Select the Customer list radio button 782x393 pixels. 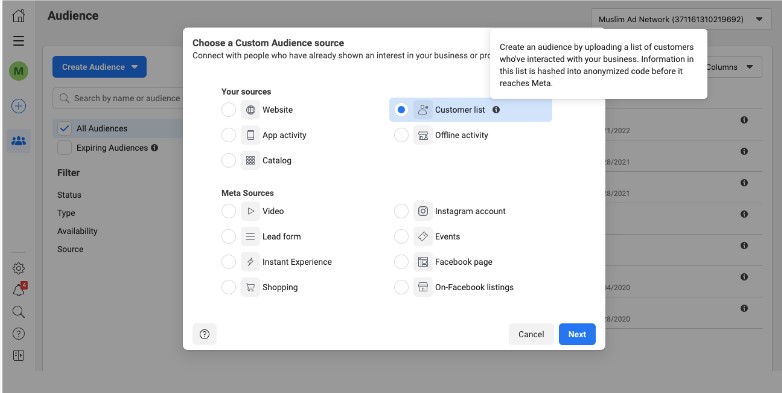(x=401, y=110)
